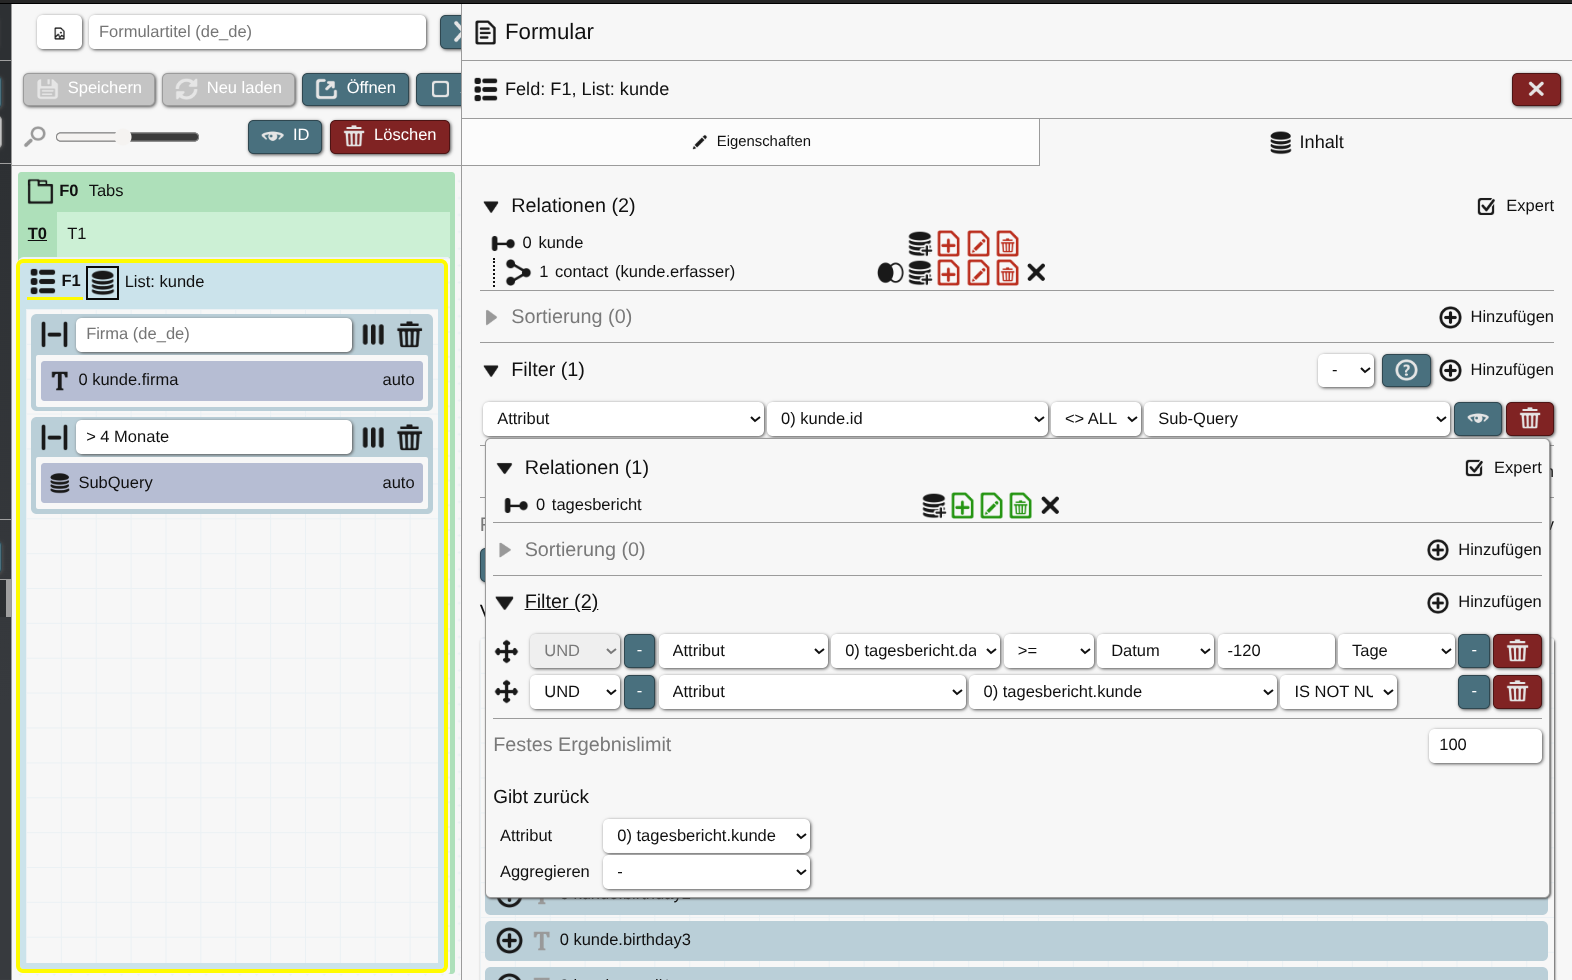Click the Festes Ergebnislimit input field
1572x980 pixels.
[1484, 745]
